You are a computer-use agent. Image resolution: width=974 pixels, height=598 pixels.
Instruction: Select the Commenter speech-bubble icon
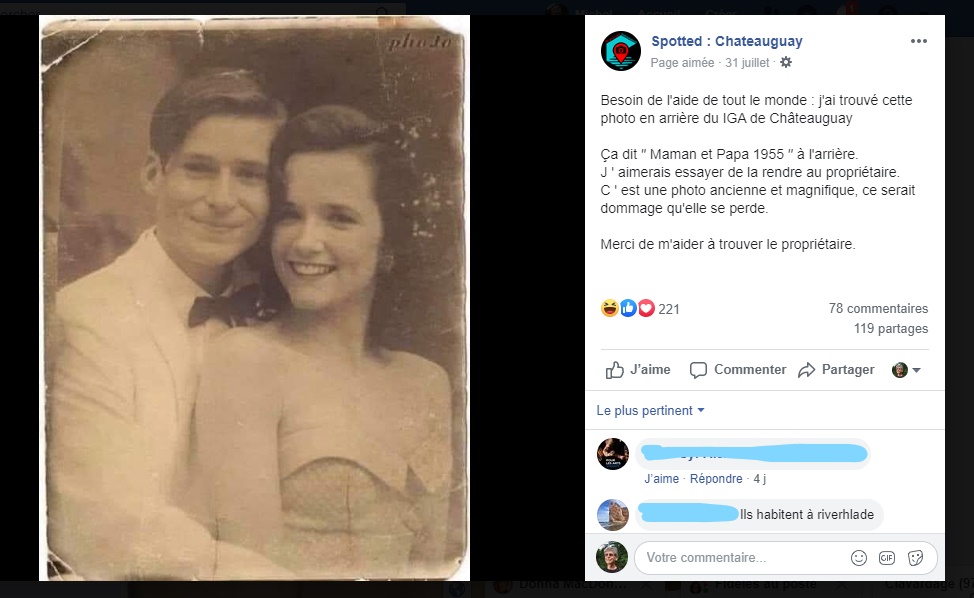(698, 369)
